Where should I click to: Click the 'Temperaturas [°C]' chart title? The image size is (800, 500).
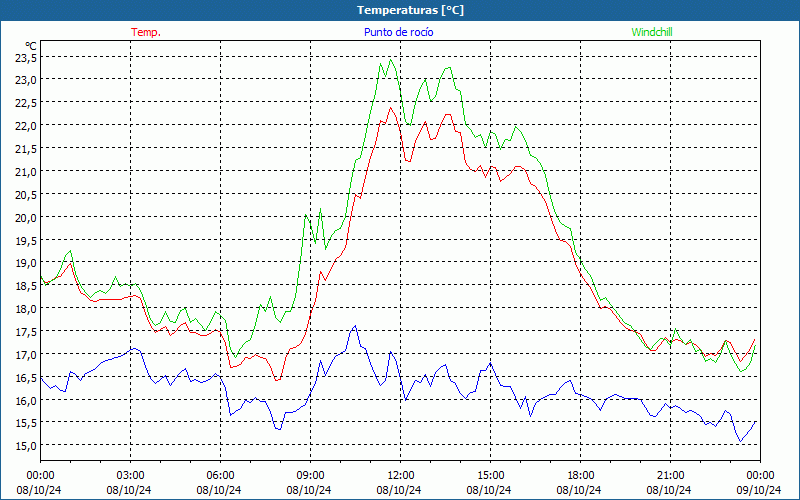coord(411,10)
